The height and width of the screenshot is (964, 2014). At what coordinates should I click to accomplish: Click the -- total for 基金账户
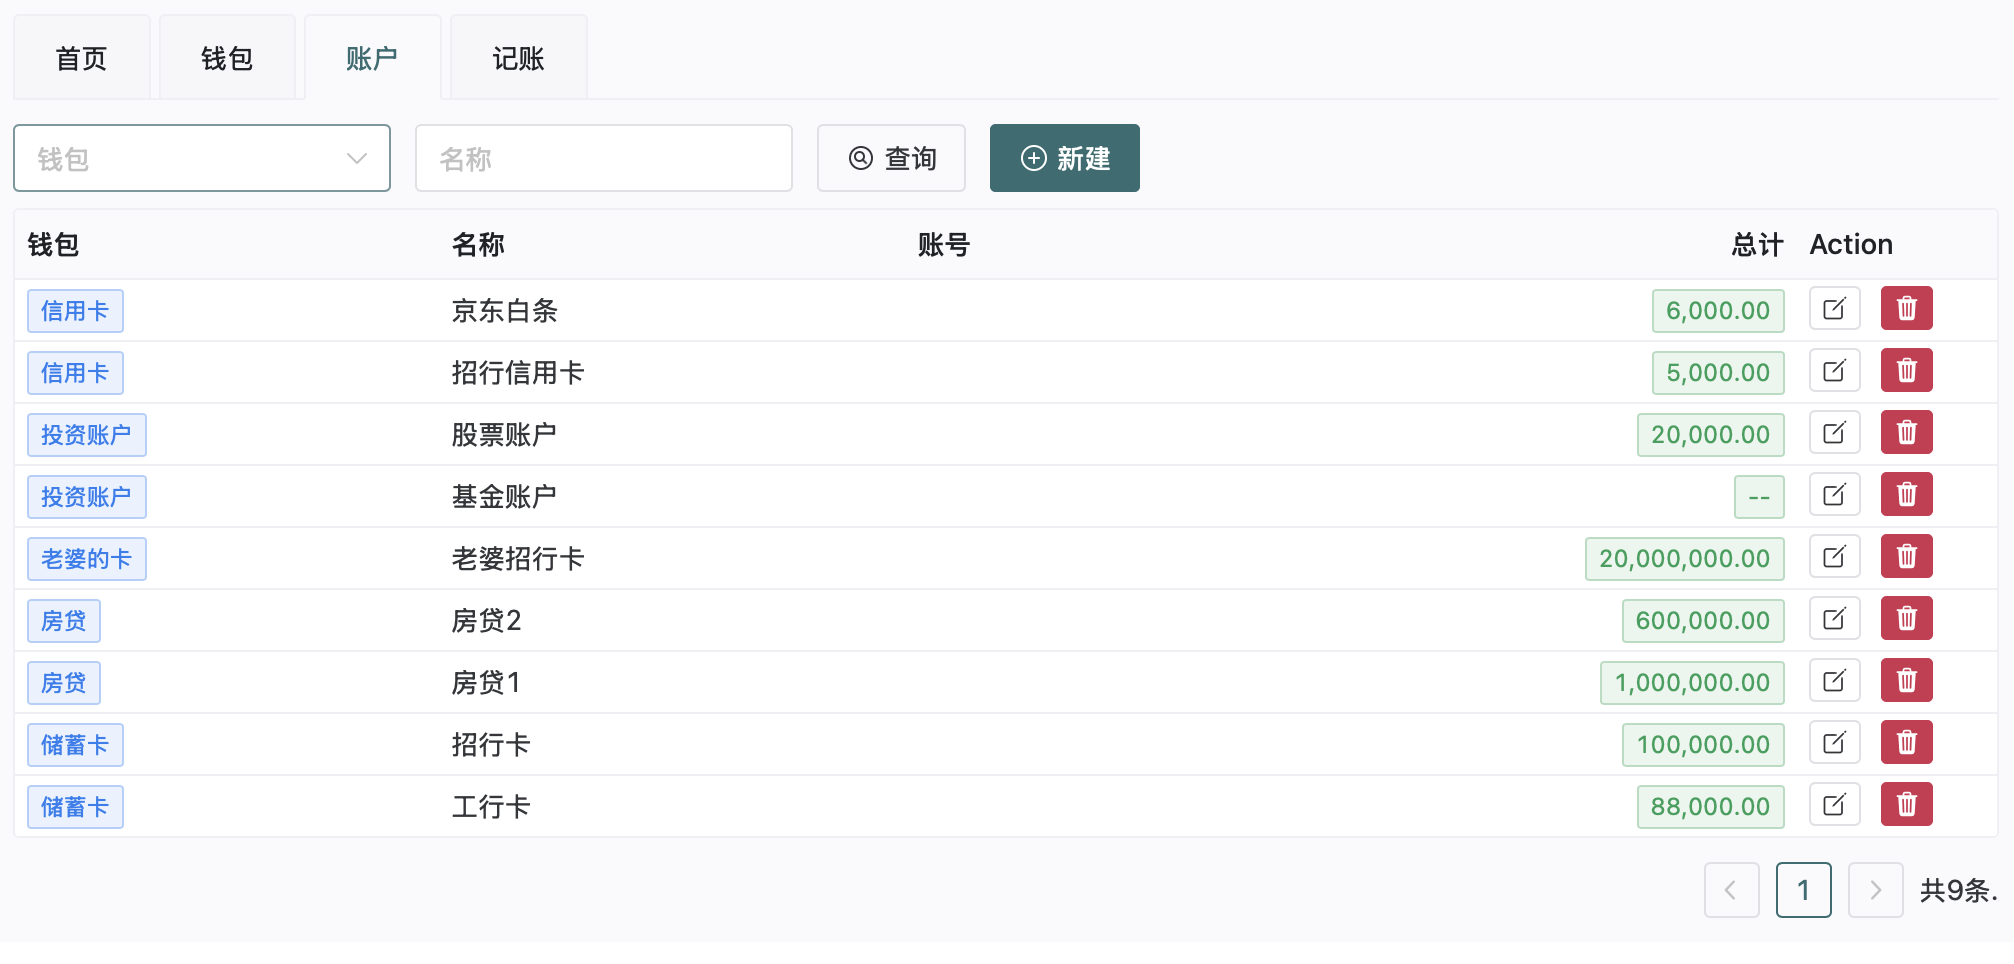pos(1759,497)
